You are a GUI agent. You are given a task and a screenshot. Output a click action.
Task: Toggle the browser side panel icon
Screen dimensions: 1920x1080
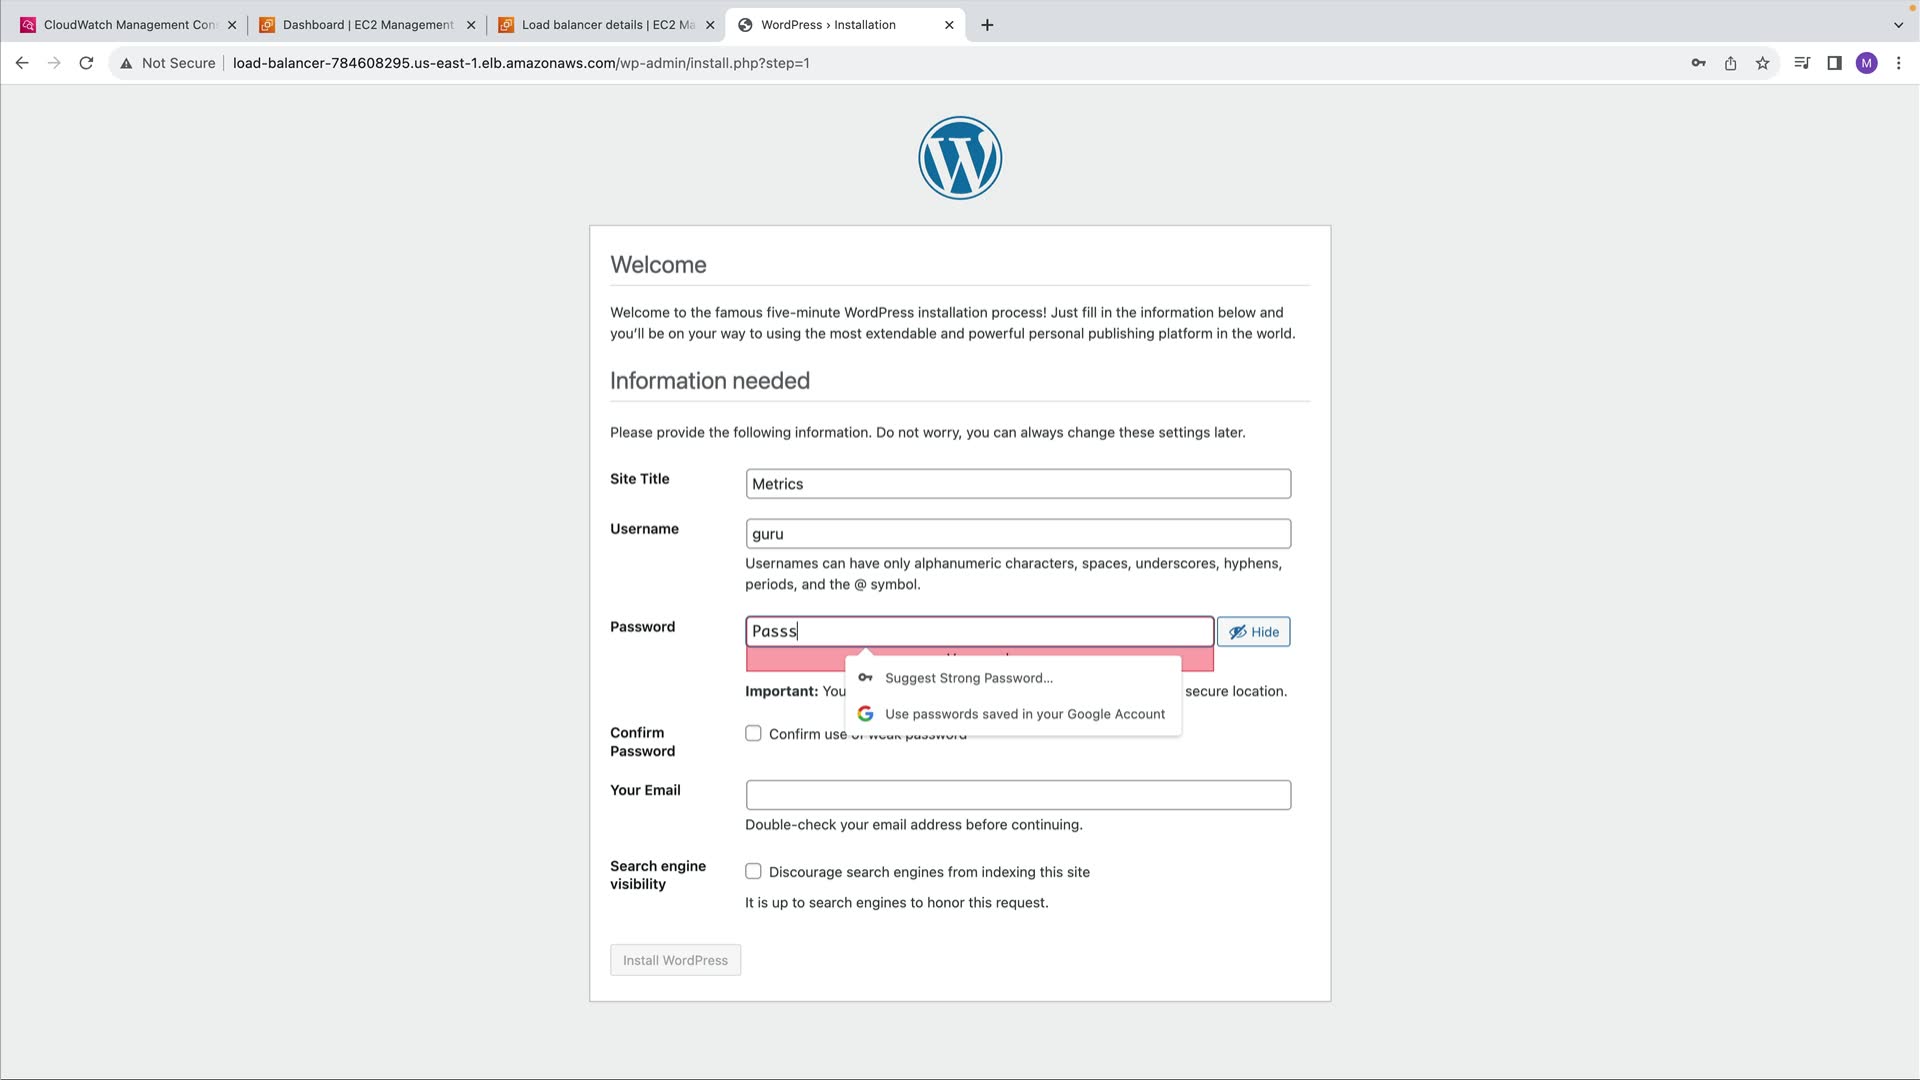point(1834,63)
